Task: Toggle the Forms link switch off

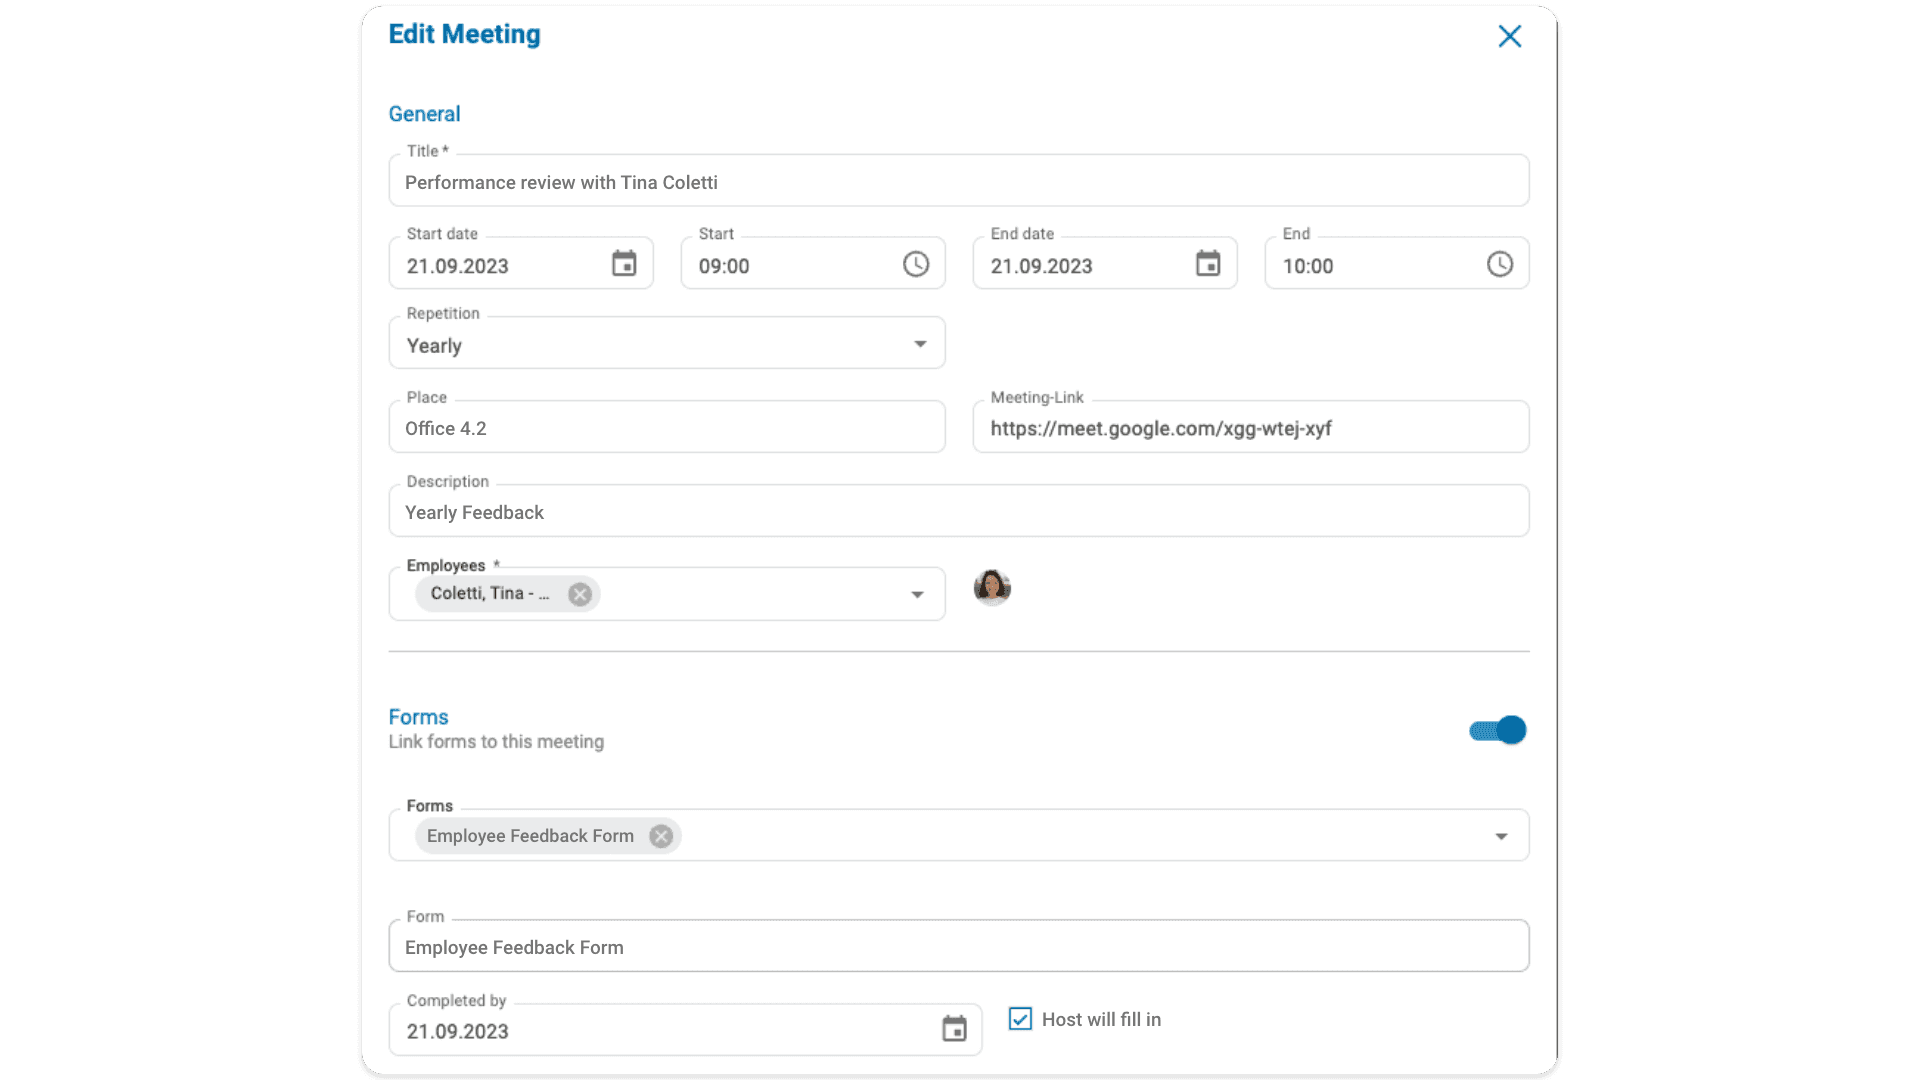Action: (x=1498, y=730)
